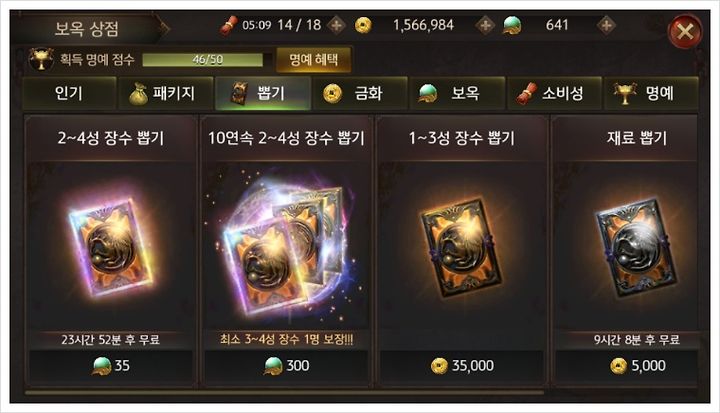Close the 보옥 상점 shop window

[x=685, y=31]
